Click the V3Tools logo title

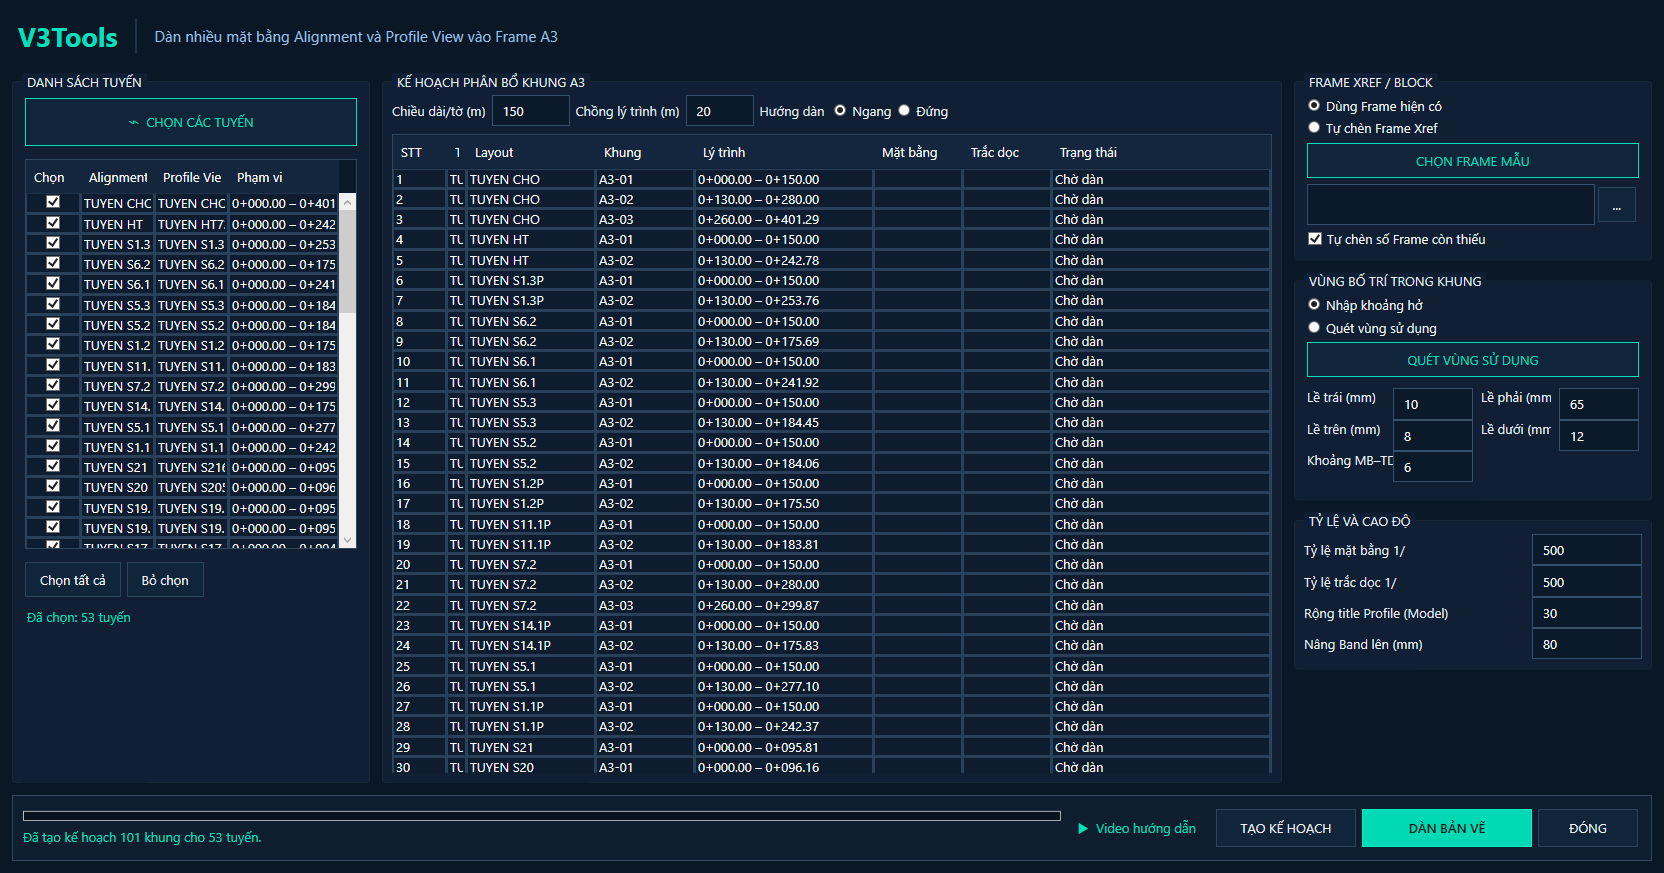coord(68,38)
